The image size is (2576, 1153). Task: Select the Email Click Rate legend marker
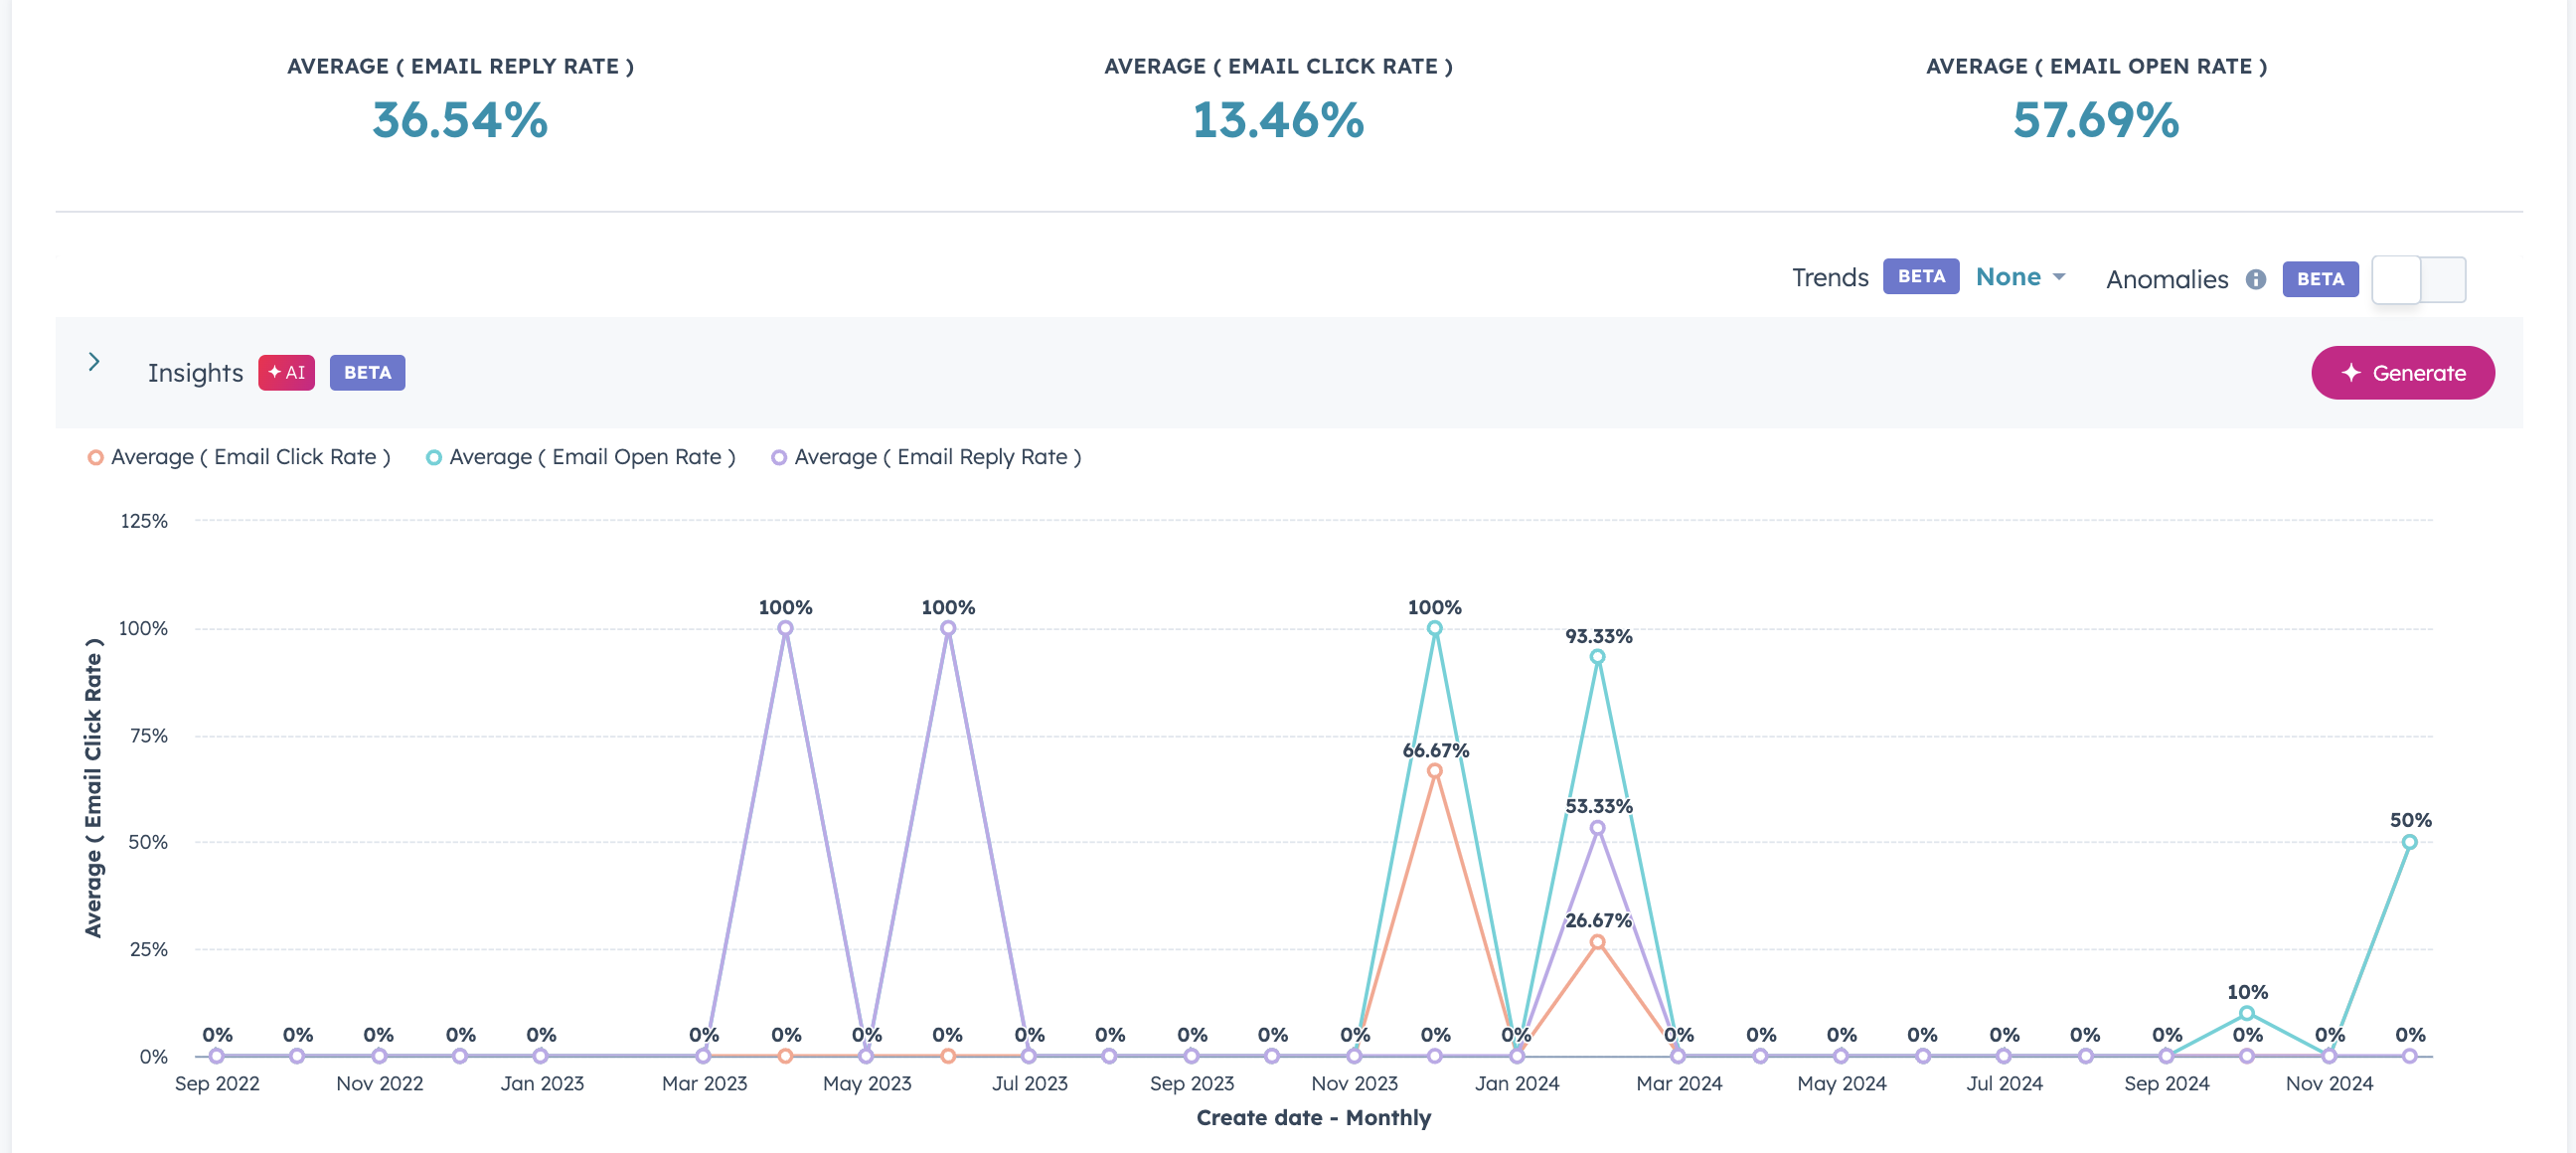pyautogui.click(x=94, y=457)
